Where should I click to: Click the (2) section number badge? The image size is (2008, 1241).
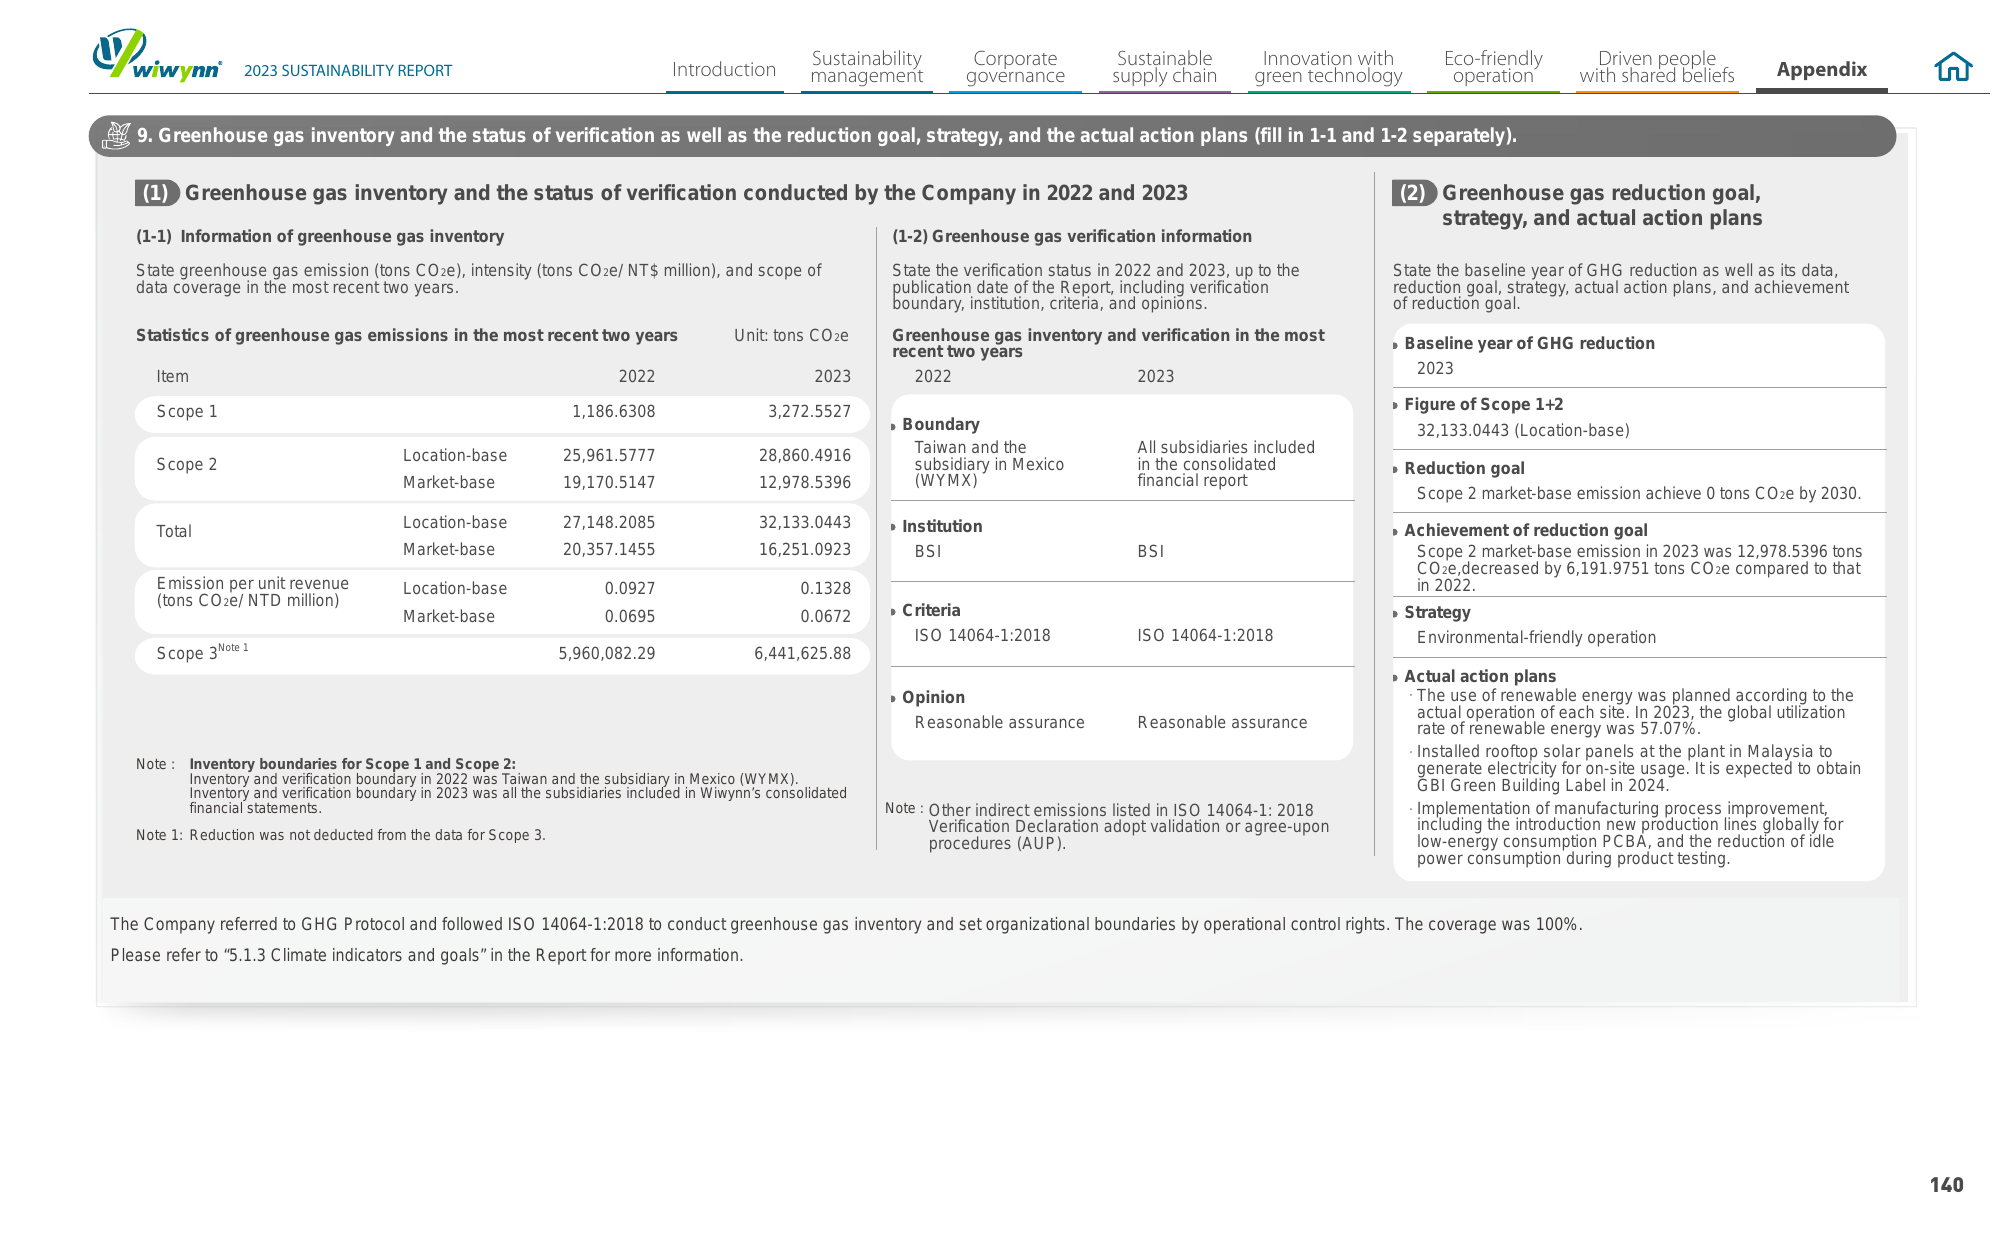(1413, 193)
